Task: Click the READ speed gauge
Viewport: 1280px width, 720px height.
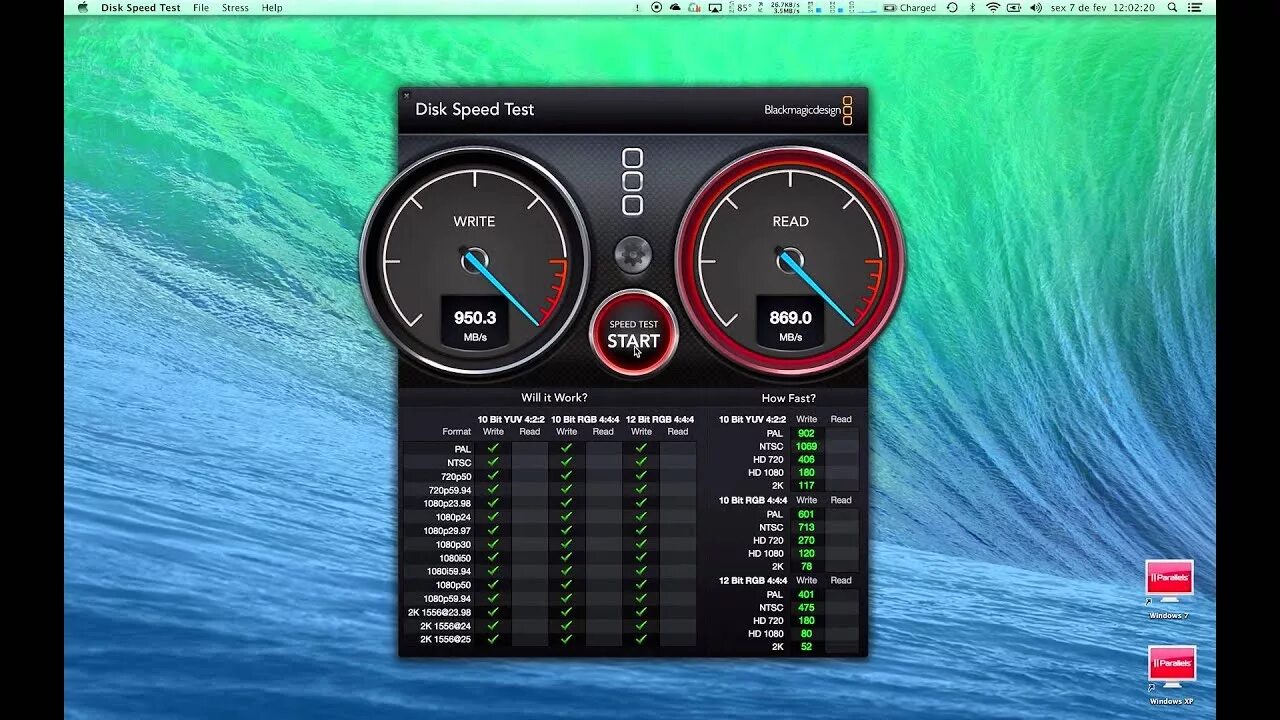Action: 790,260
